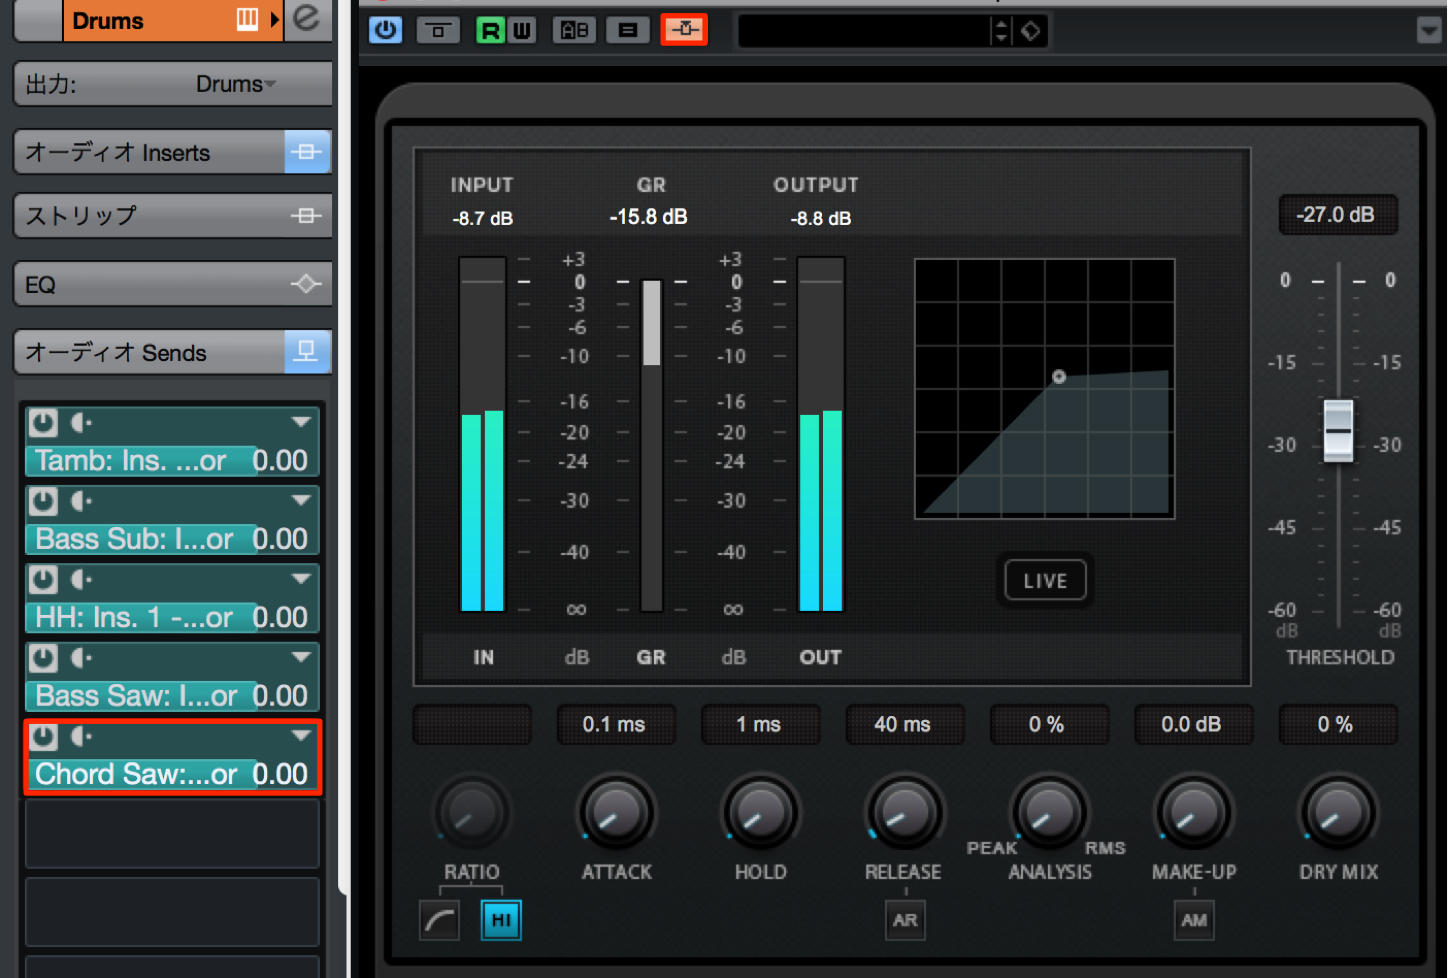Toggle pre/post fader on Bass Saw send
The image size is (1448, 978).
[81, 658]
